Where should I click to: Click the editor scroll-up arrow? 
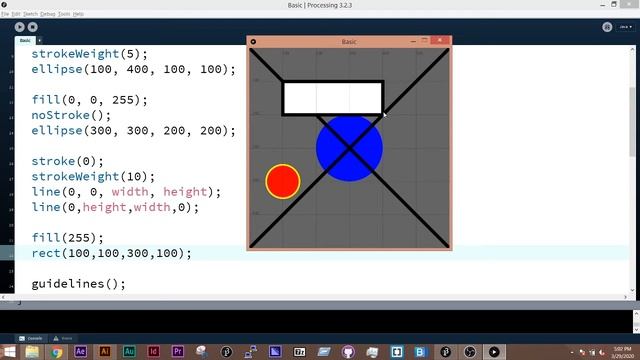pos(632,49)
